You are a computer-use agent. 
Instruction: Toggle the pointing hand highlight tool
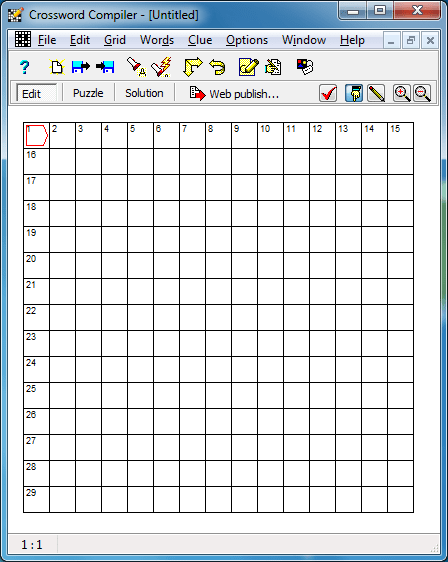[x=354, y=94]
